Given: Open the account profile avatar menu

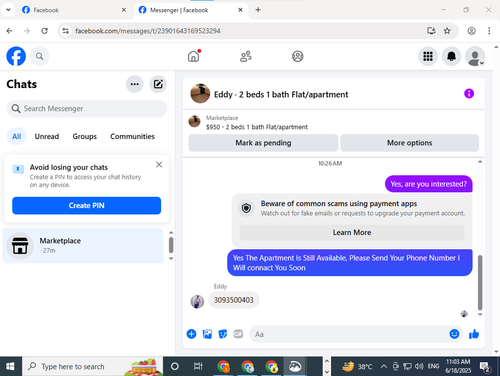Looking at the screenshot, I should pos(475,56).
